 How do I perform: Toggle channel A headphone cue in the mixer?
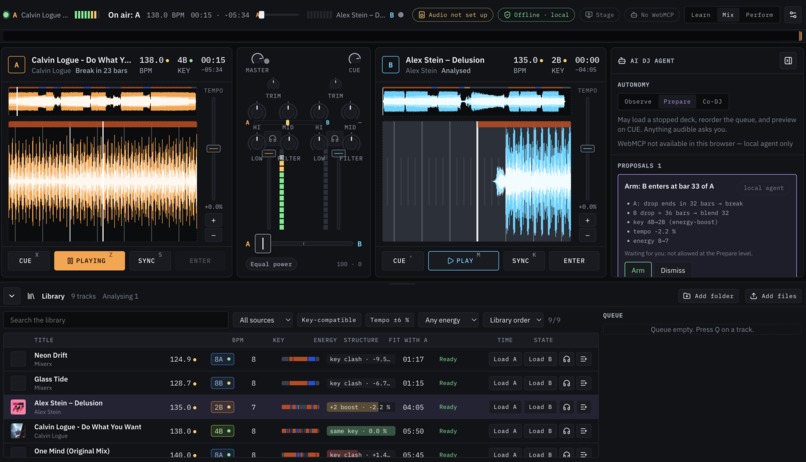click(272, 139)
